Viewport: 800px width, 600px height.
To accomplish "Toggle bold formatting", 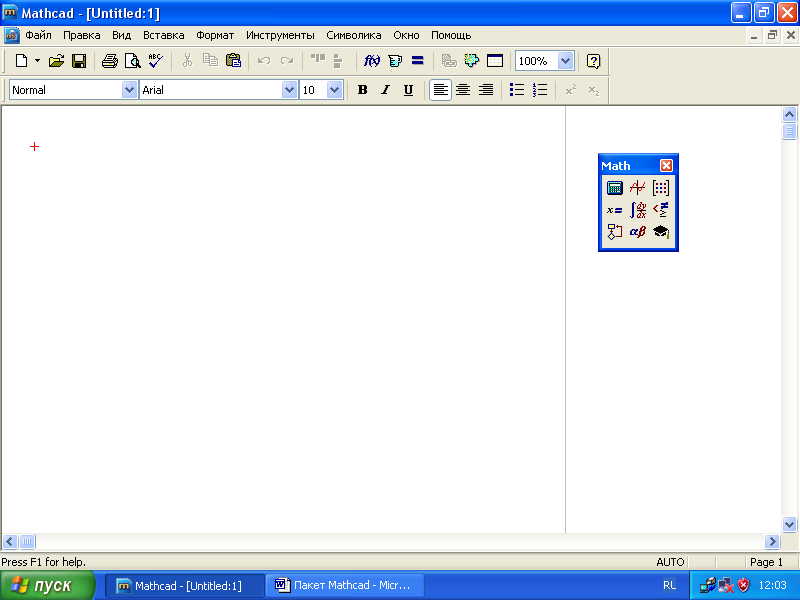I will coord(362,90).
